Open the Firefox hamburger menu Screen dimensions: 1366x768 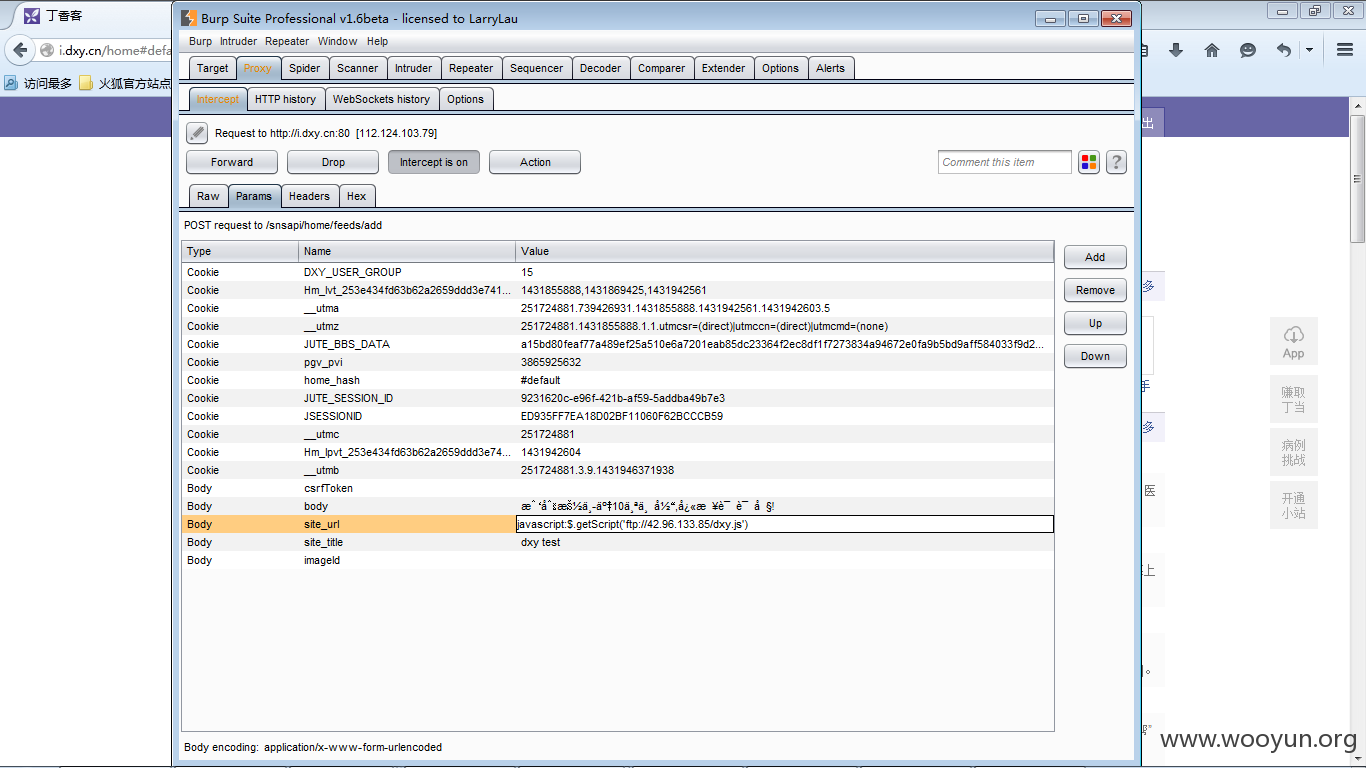1345,50
